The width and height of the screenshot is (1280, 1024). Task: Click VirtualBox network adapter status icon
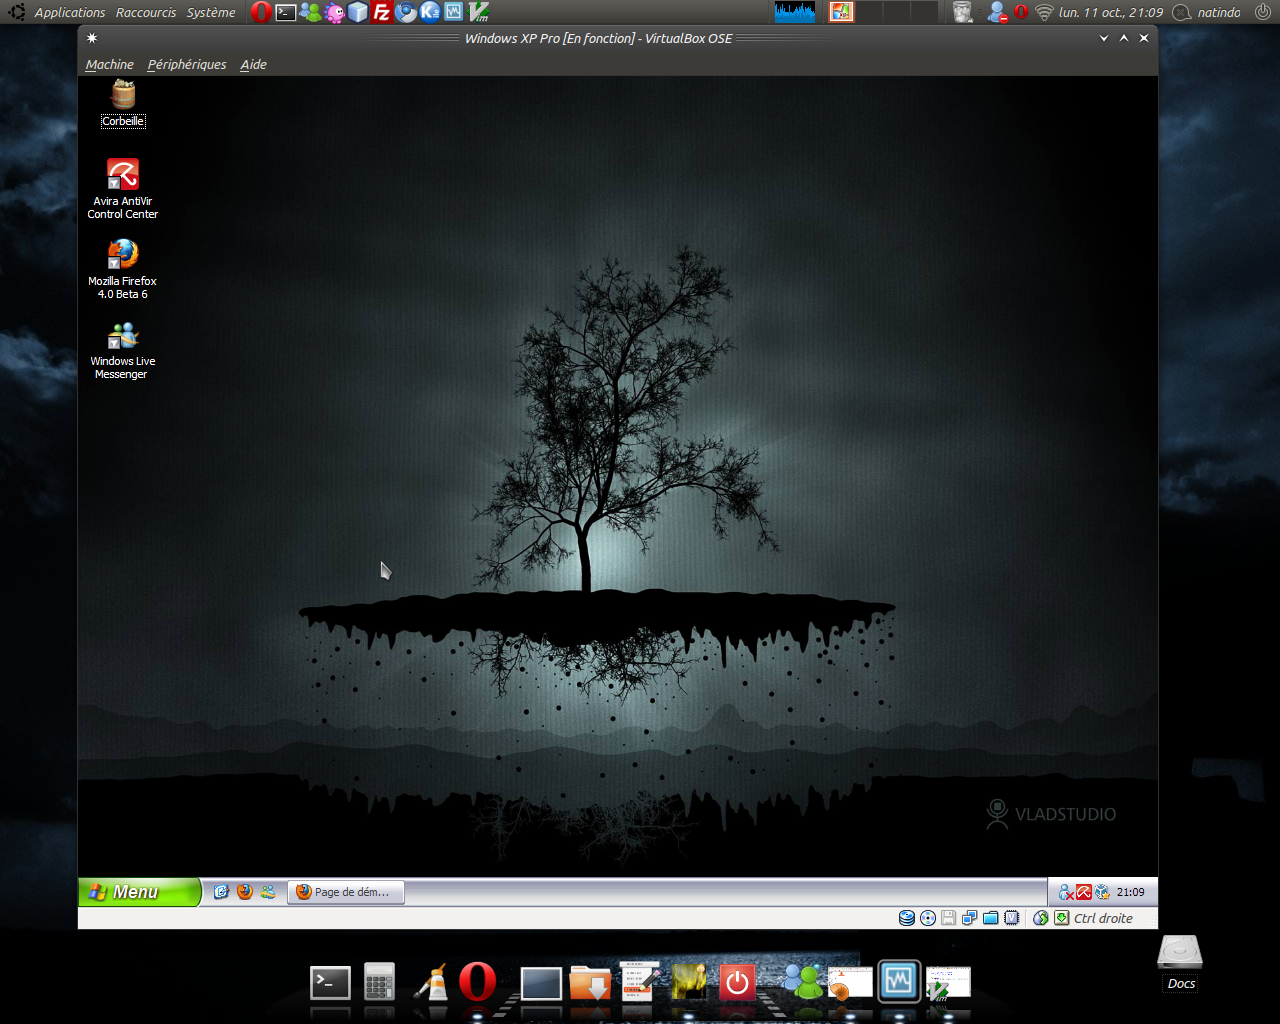969,918
